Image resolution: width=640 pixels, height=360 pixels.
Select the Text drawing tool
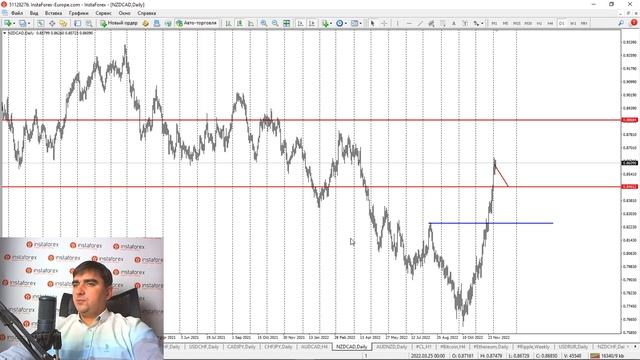[x=453, y=23]
